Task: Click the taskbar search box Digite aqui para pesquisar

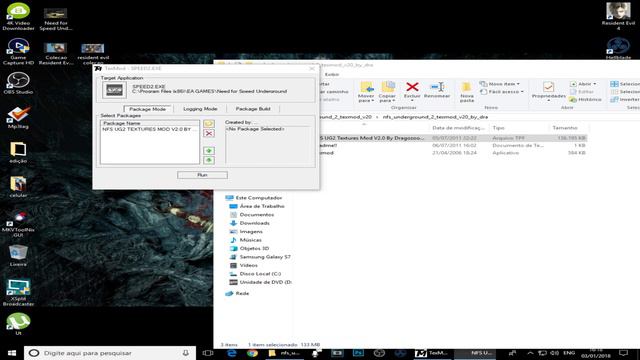Action: (109, 353)
